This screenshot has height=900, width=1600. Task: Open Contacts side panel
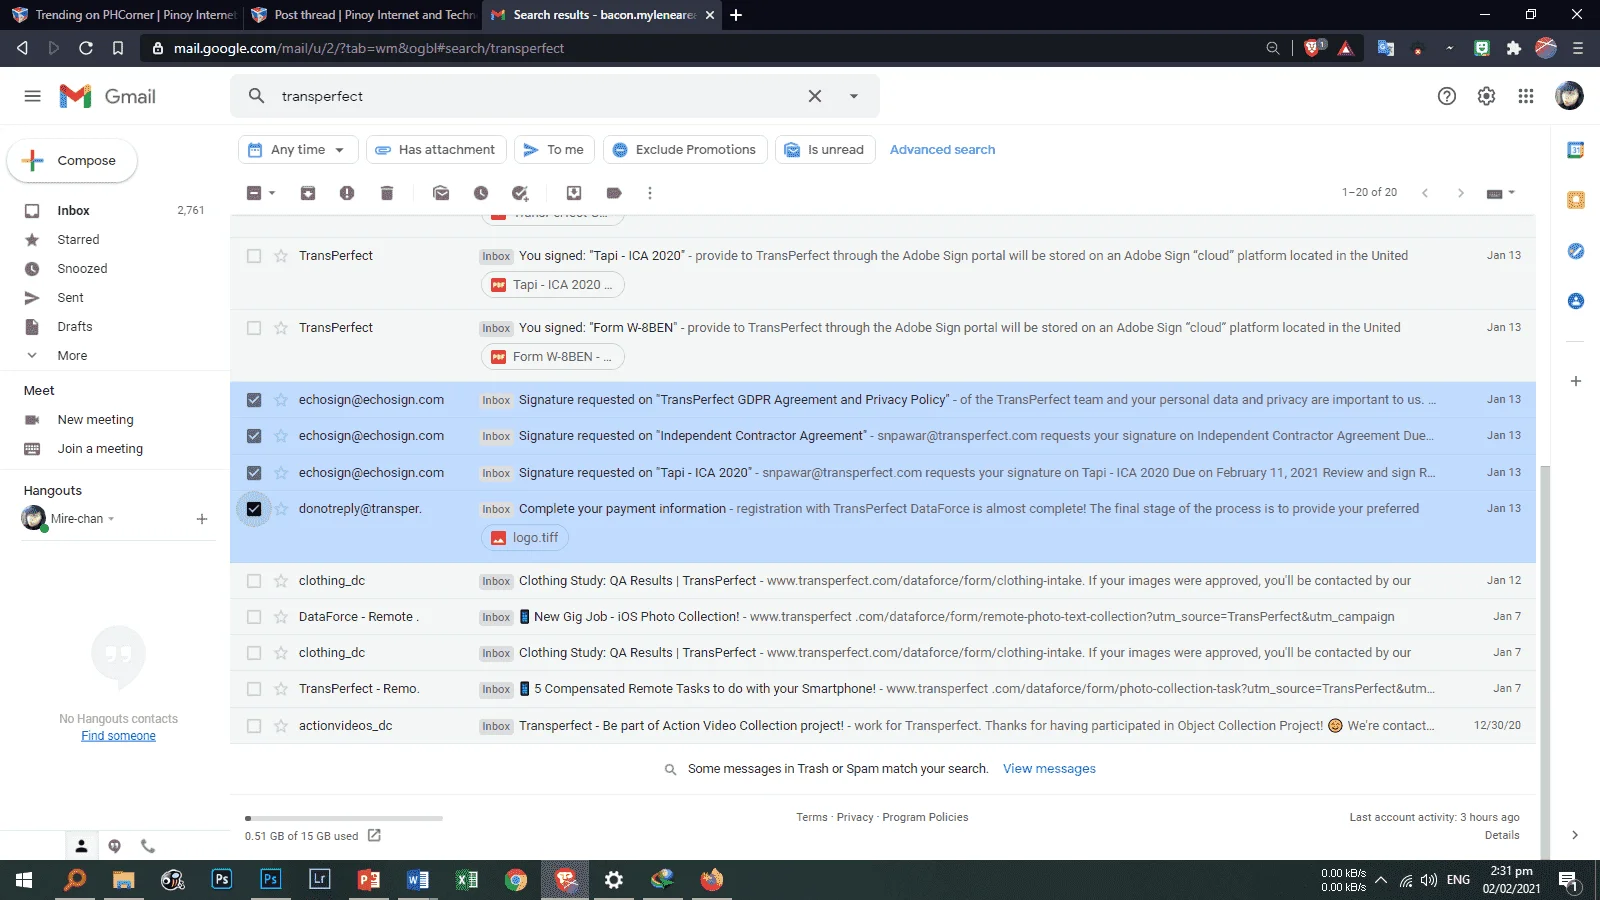[1576, 301]
